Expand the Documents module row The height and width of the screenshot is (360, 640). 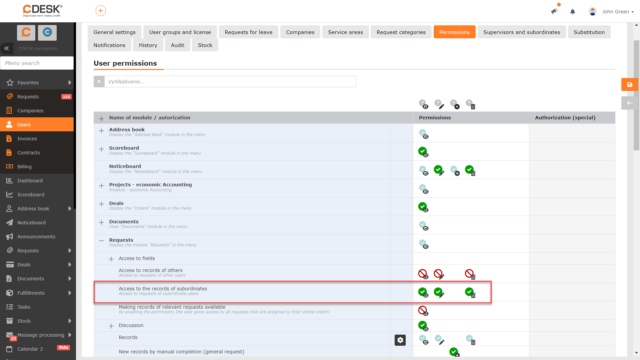(101, 222)
